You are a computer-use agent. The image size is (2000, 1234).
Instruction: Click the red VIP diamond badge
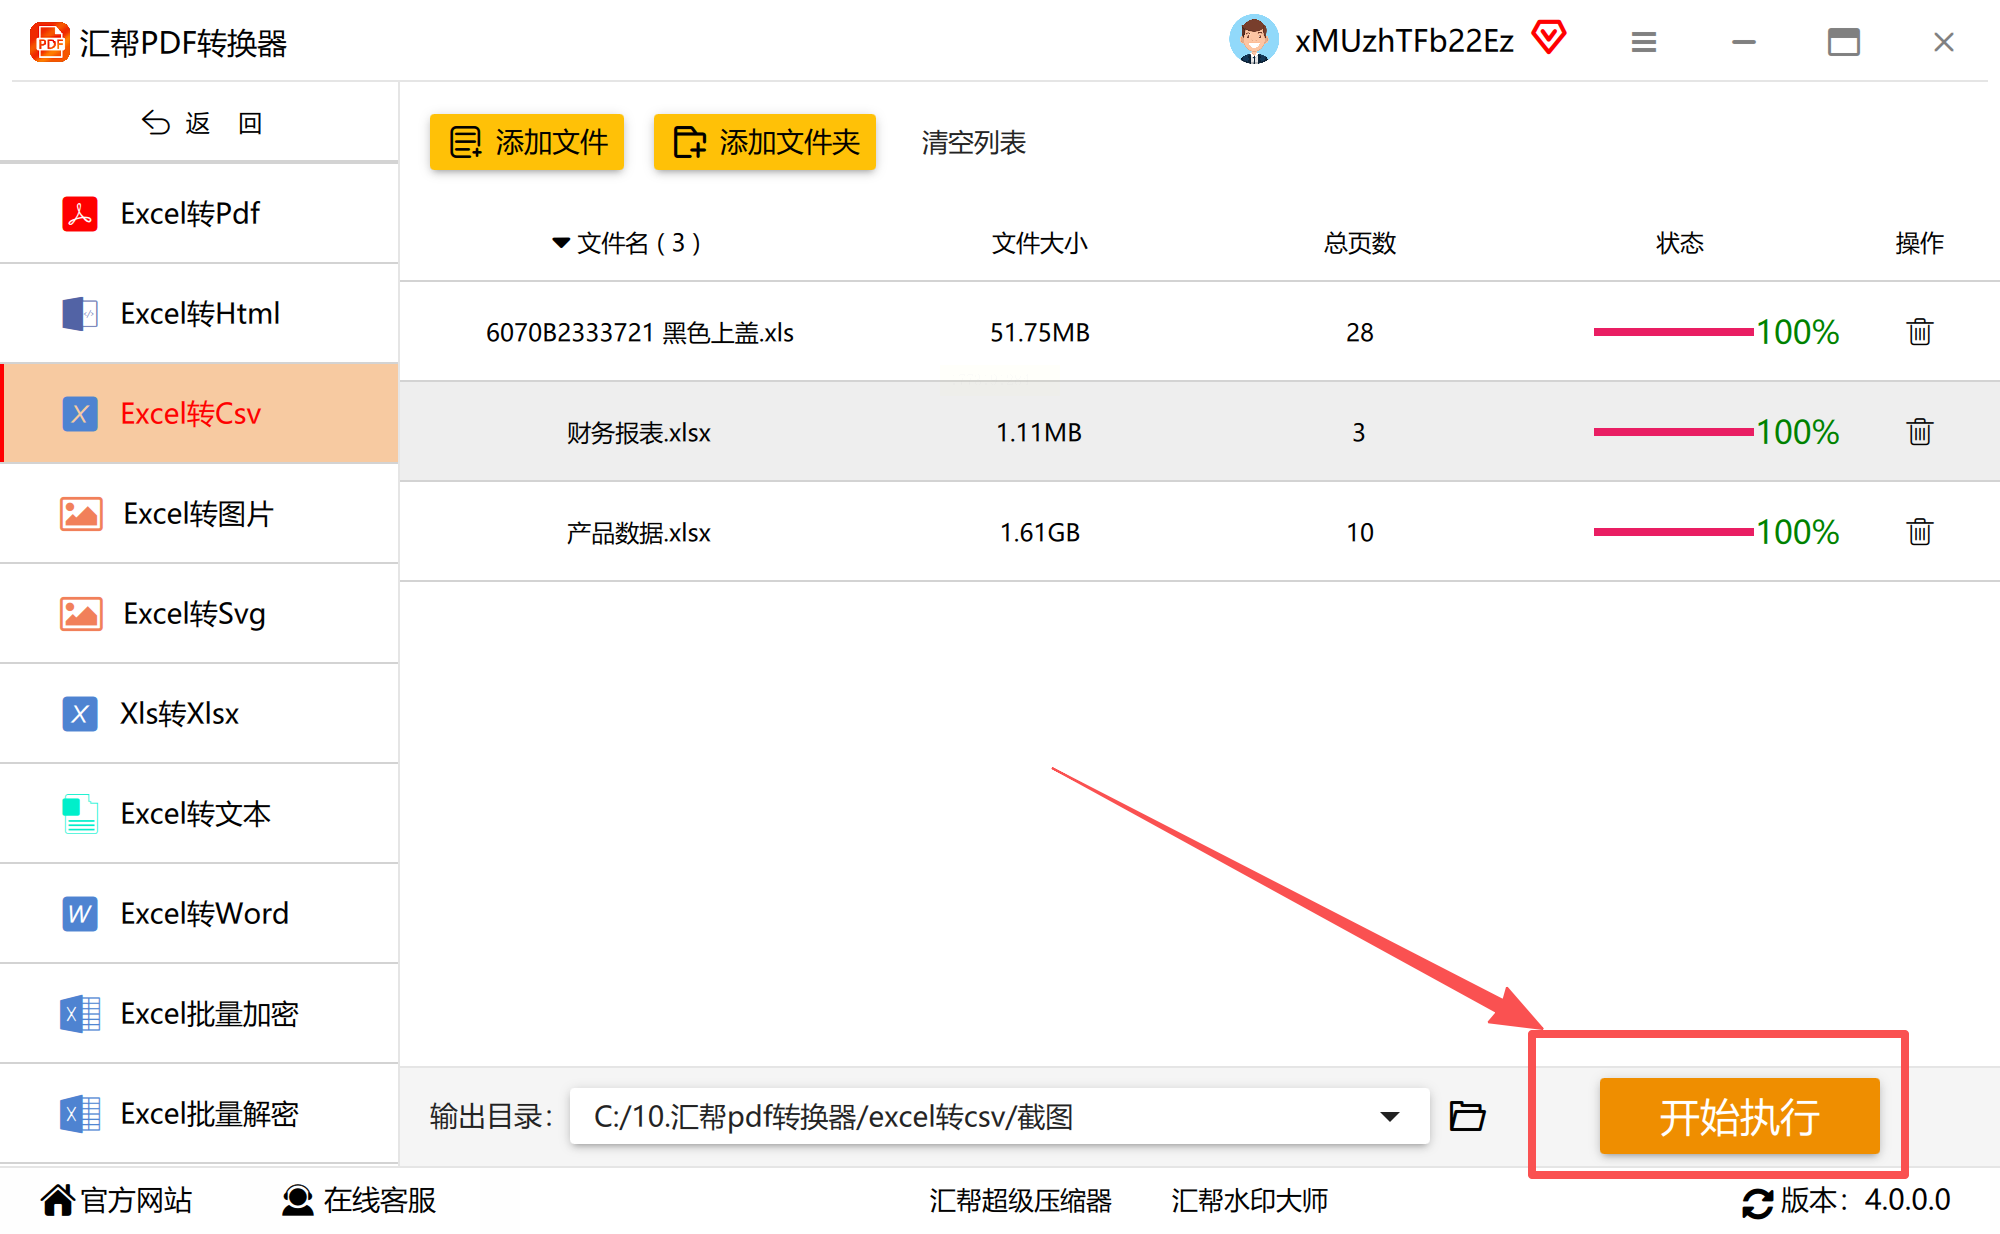click(x=1549, y=39)
